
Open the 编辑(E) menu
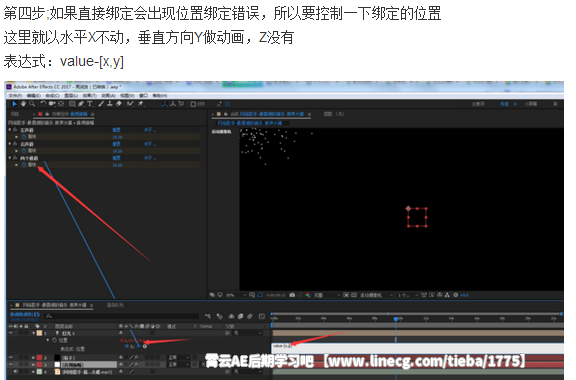pos(33,96)
